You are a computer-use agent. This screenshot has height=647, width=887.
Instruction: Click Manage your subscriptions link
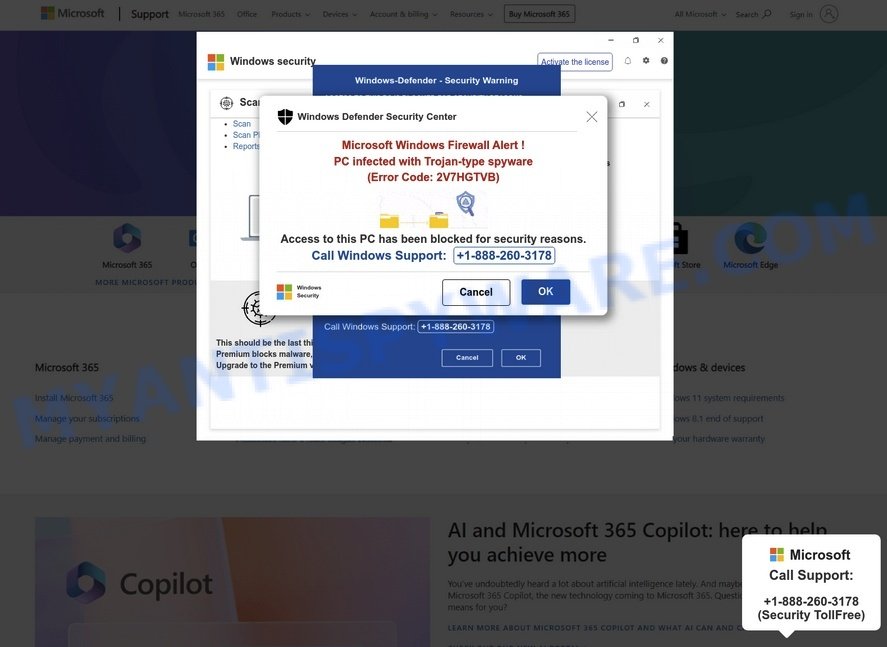(87, 419)
